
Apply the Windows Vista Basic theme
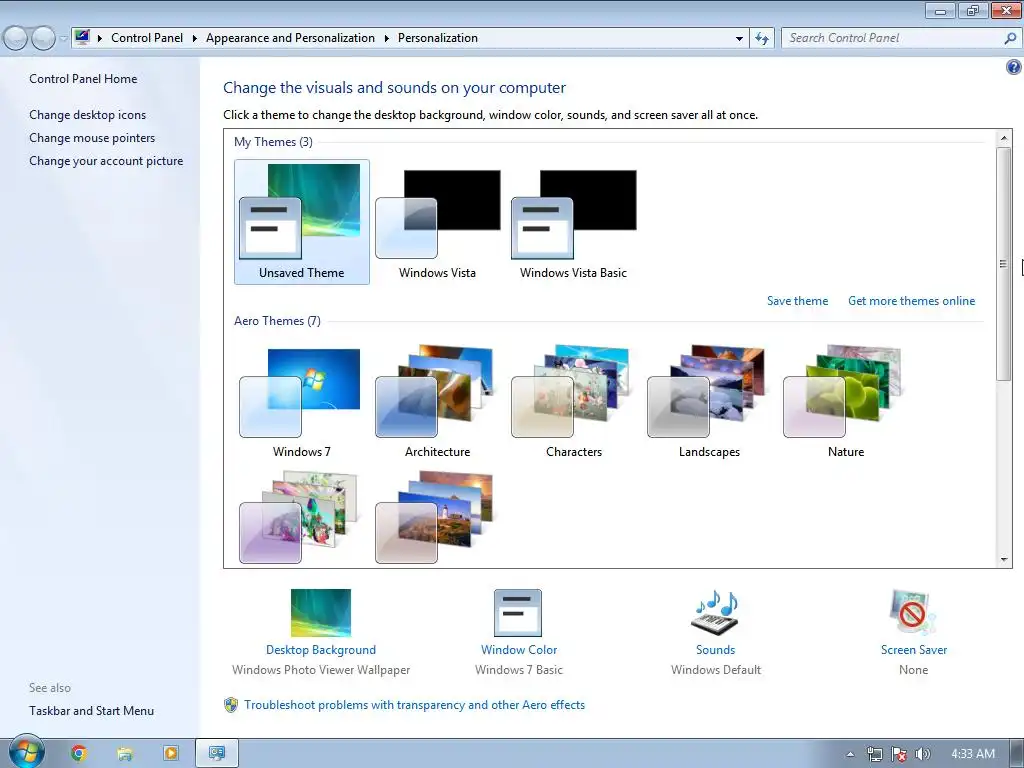click(573, 222)
